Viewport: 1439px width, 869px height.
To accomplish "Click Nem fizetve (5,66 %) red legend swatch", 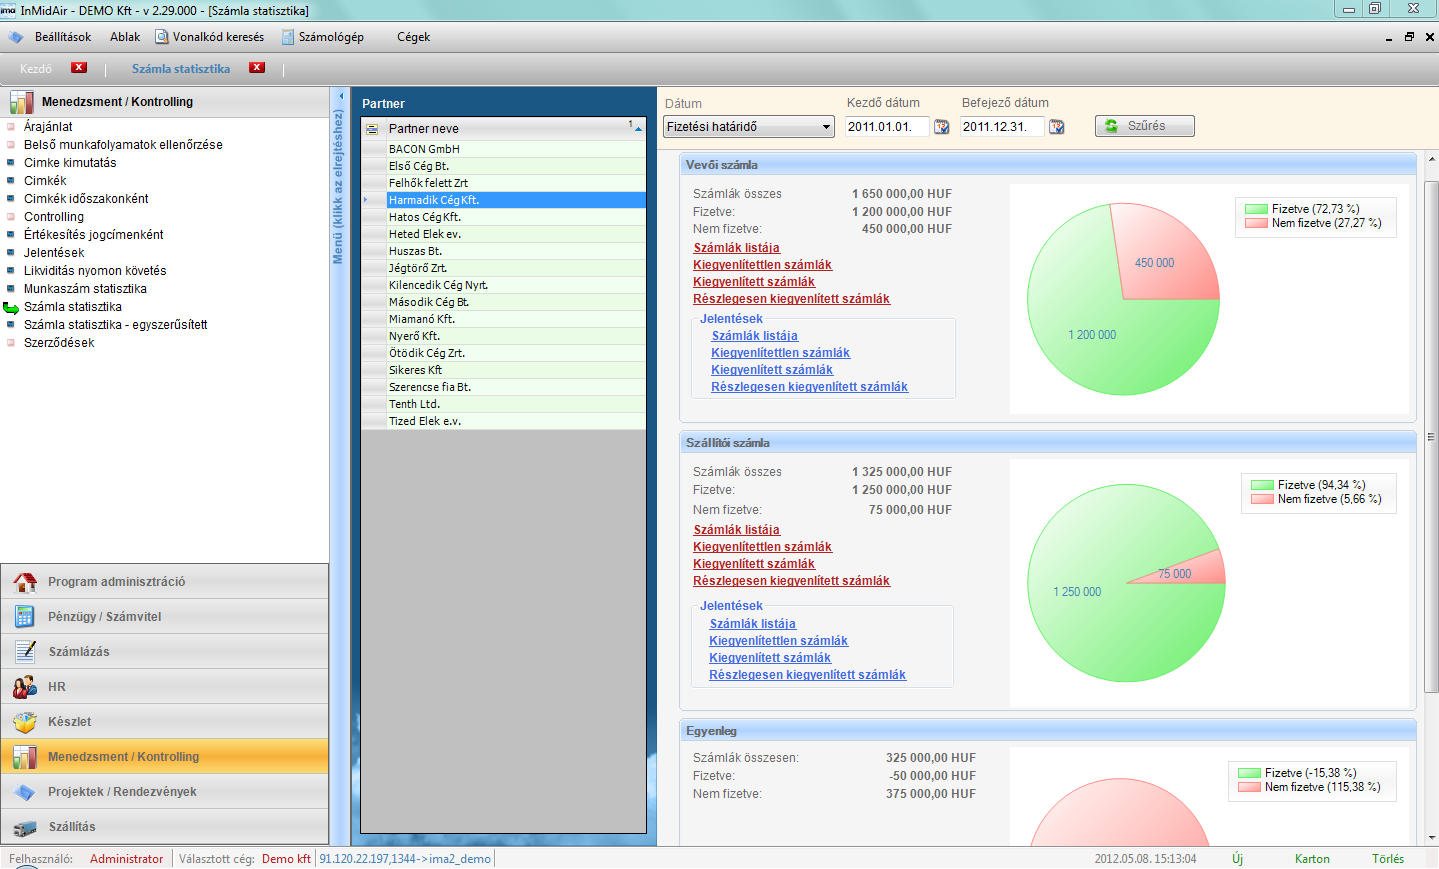I will [x=1262, y=499].
